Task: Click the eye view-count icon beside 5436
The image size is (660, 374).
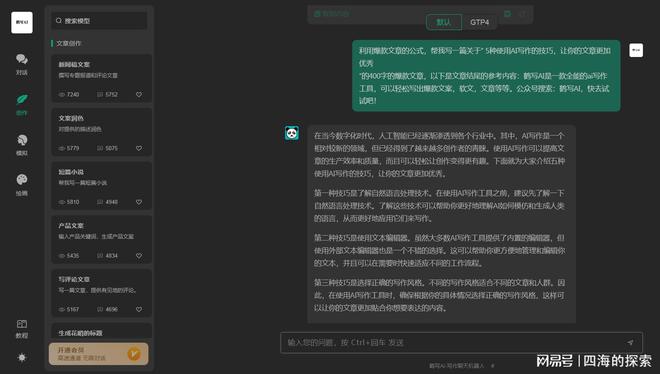Action: coord(62,256)
